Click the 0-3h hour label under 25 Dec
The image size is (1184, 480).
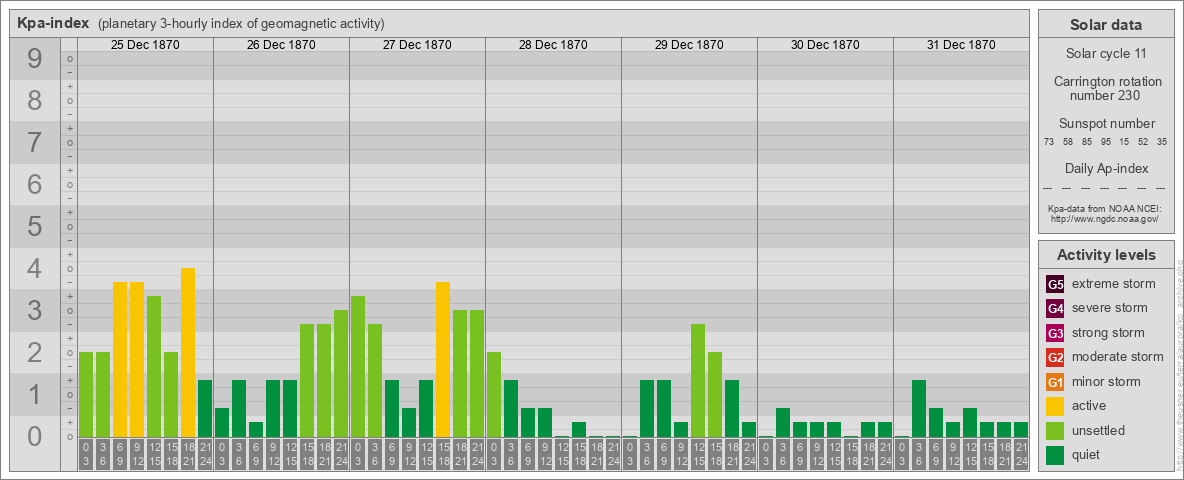(x=86, y=454)
